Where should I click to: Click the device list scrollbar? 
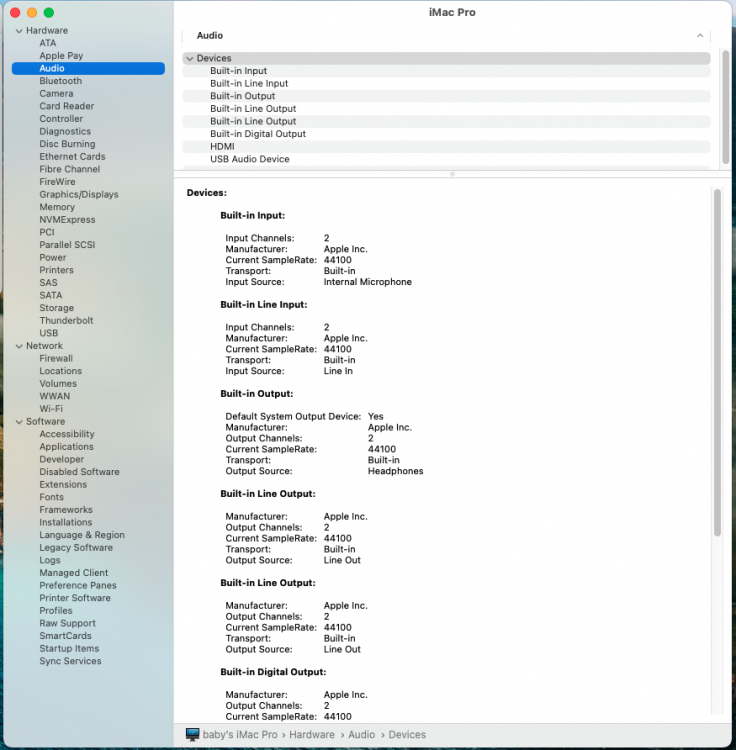[725, 107]
